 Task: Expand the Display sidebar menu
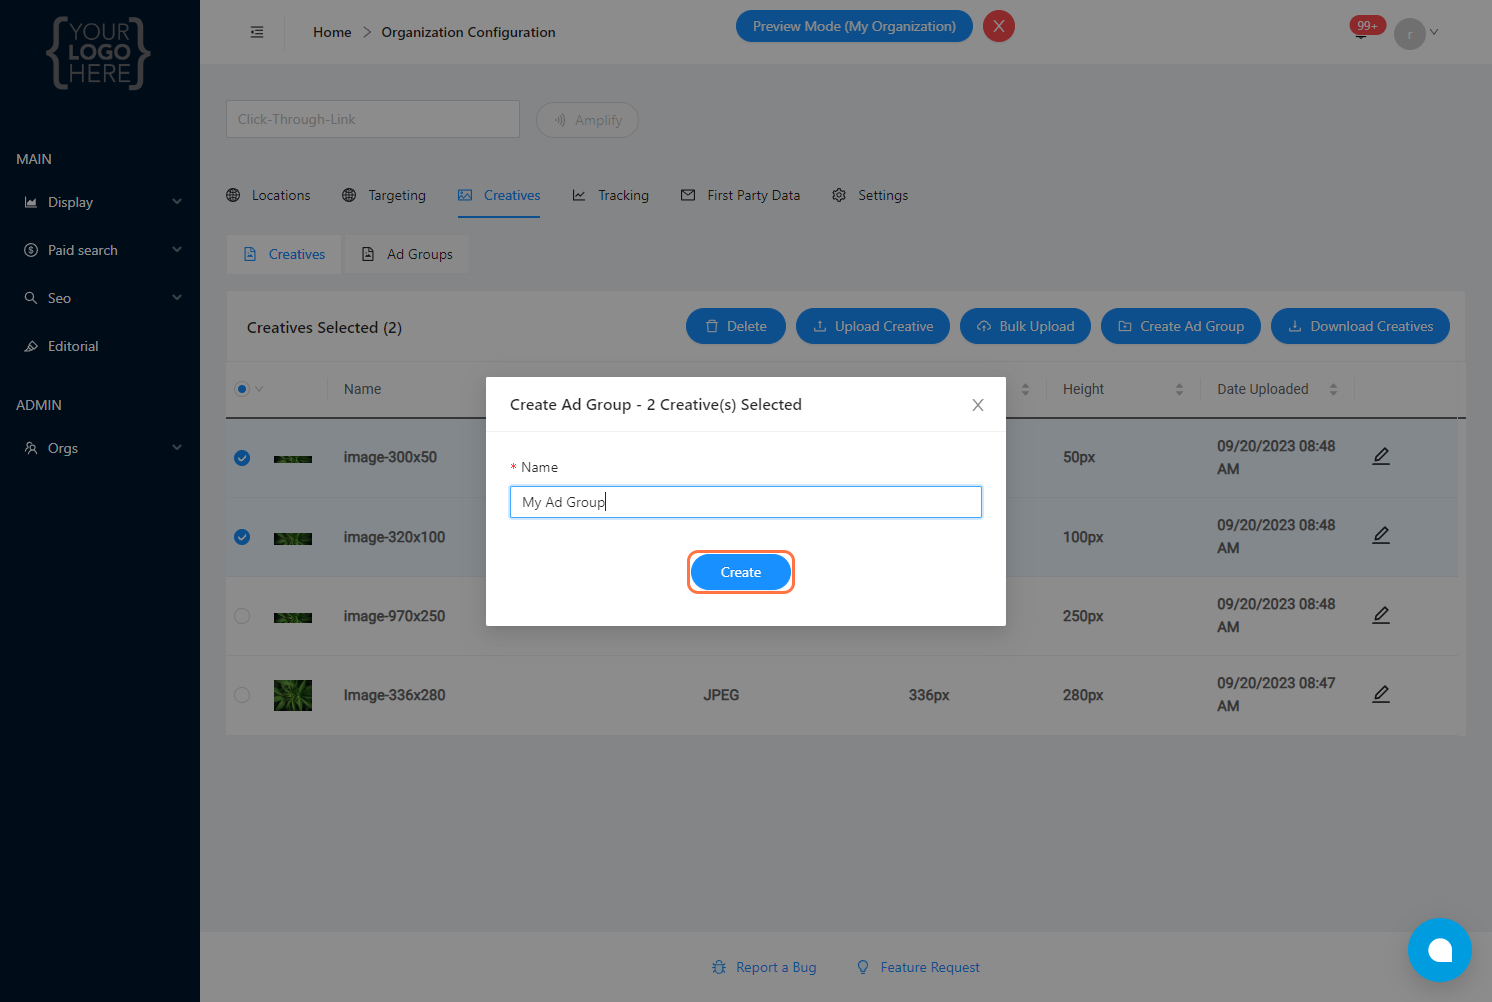coord(100,202)
